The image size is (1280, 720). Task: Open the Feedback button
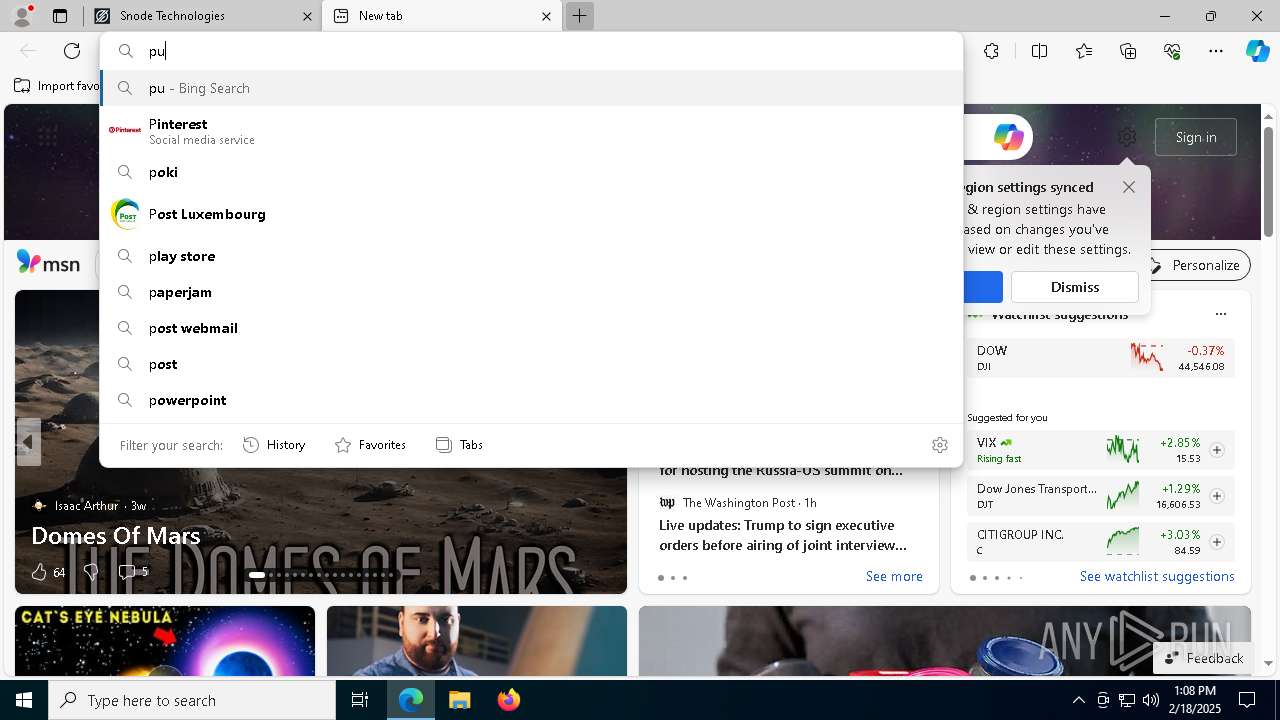[1204, 658]
